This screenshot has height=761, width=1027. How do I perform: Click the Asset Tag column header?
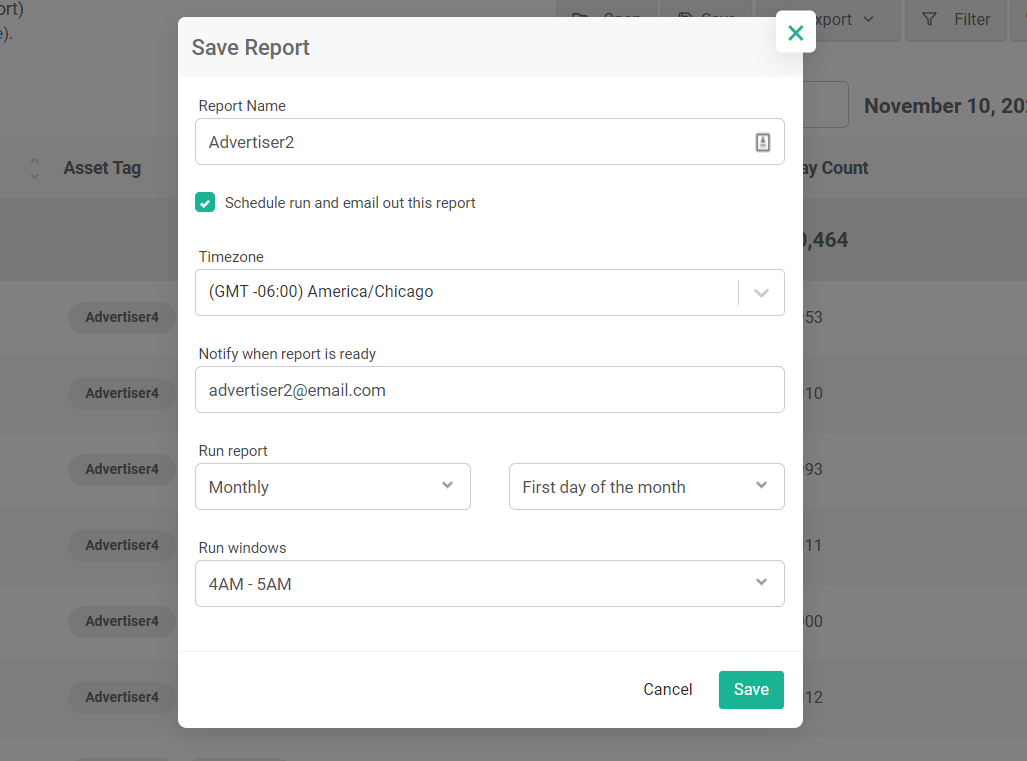point(102,168)
